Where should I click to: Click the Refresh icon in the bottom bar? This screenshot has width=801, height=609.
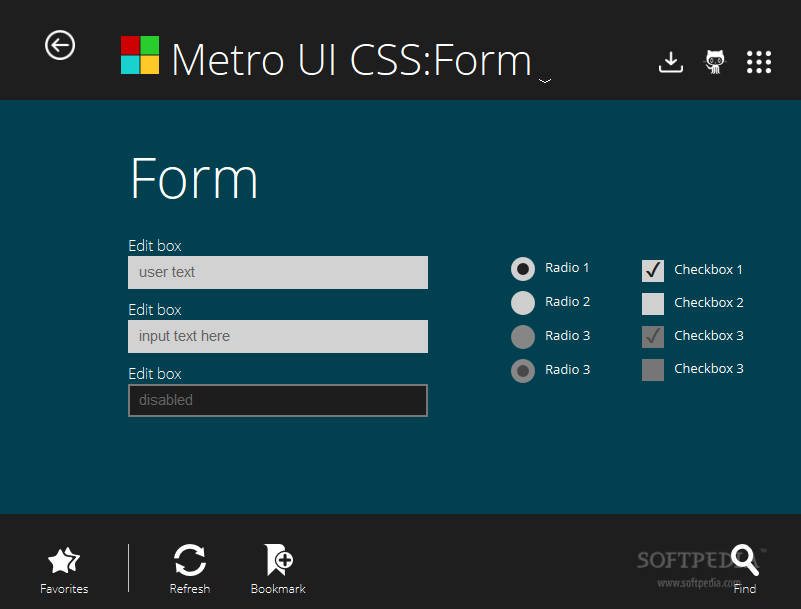pyautogui.click(x=190, y=560)
